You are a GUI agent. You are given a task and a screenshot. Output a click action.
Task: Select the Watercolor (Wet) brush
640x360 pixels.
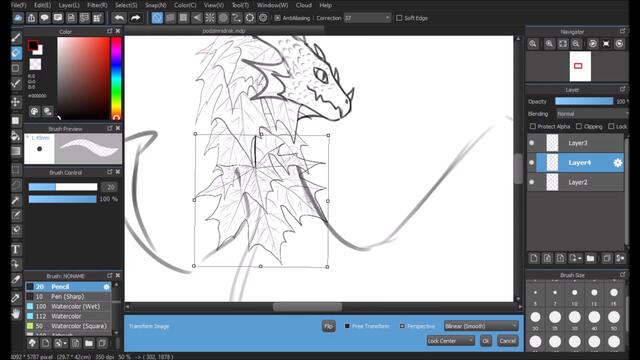68,307
